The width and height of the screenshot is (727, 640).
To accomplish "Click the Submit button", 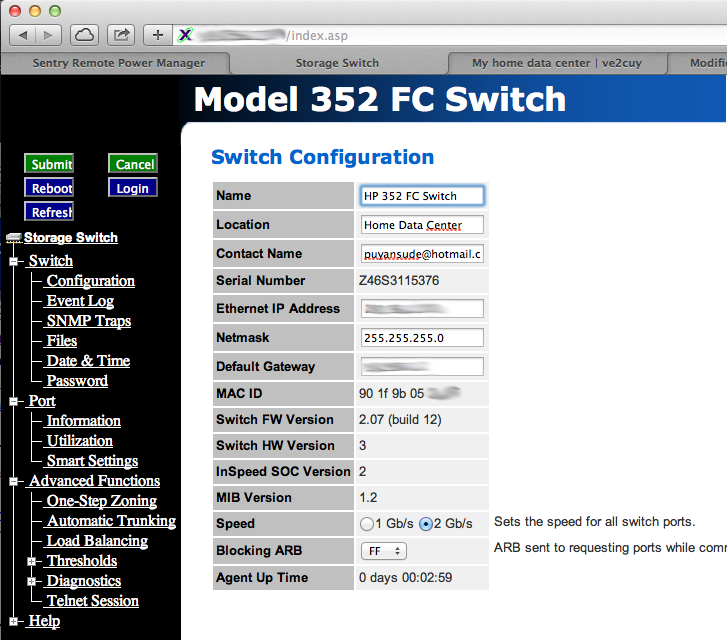I will coord(49,164).
